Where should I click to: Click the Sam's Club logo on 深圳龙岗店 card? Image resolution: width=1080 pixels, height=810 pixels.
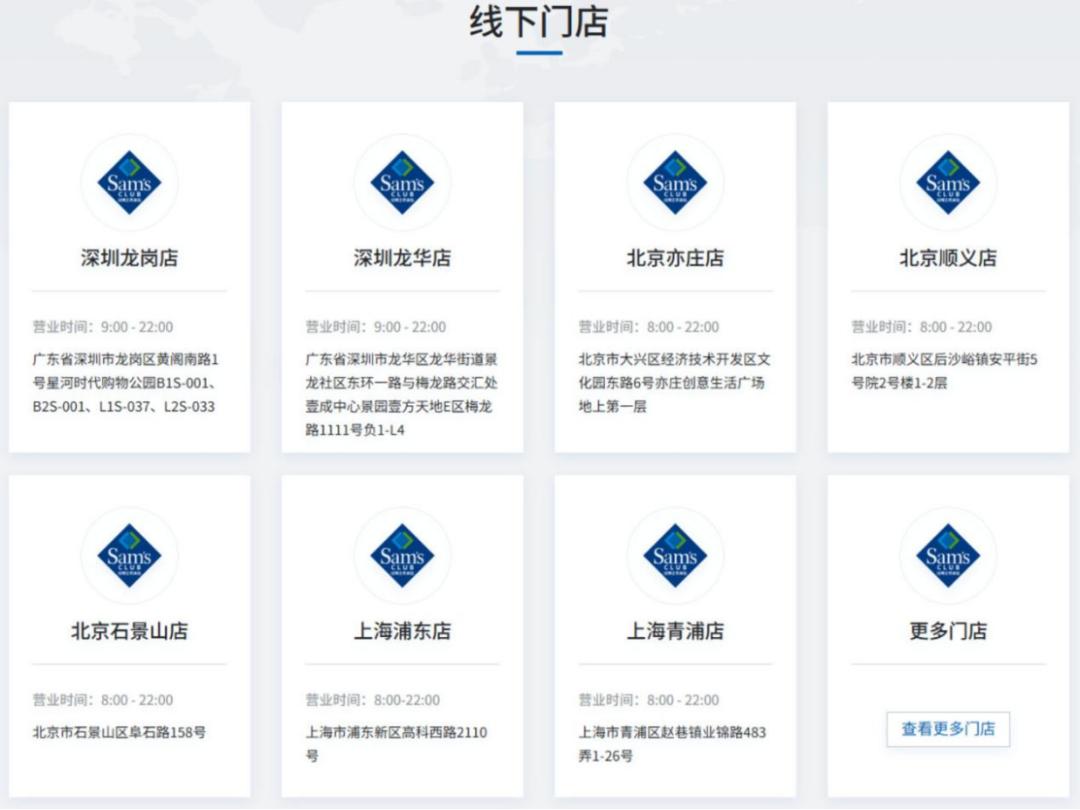(x=129, y=183)
